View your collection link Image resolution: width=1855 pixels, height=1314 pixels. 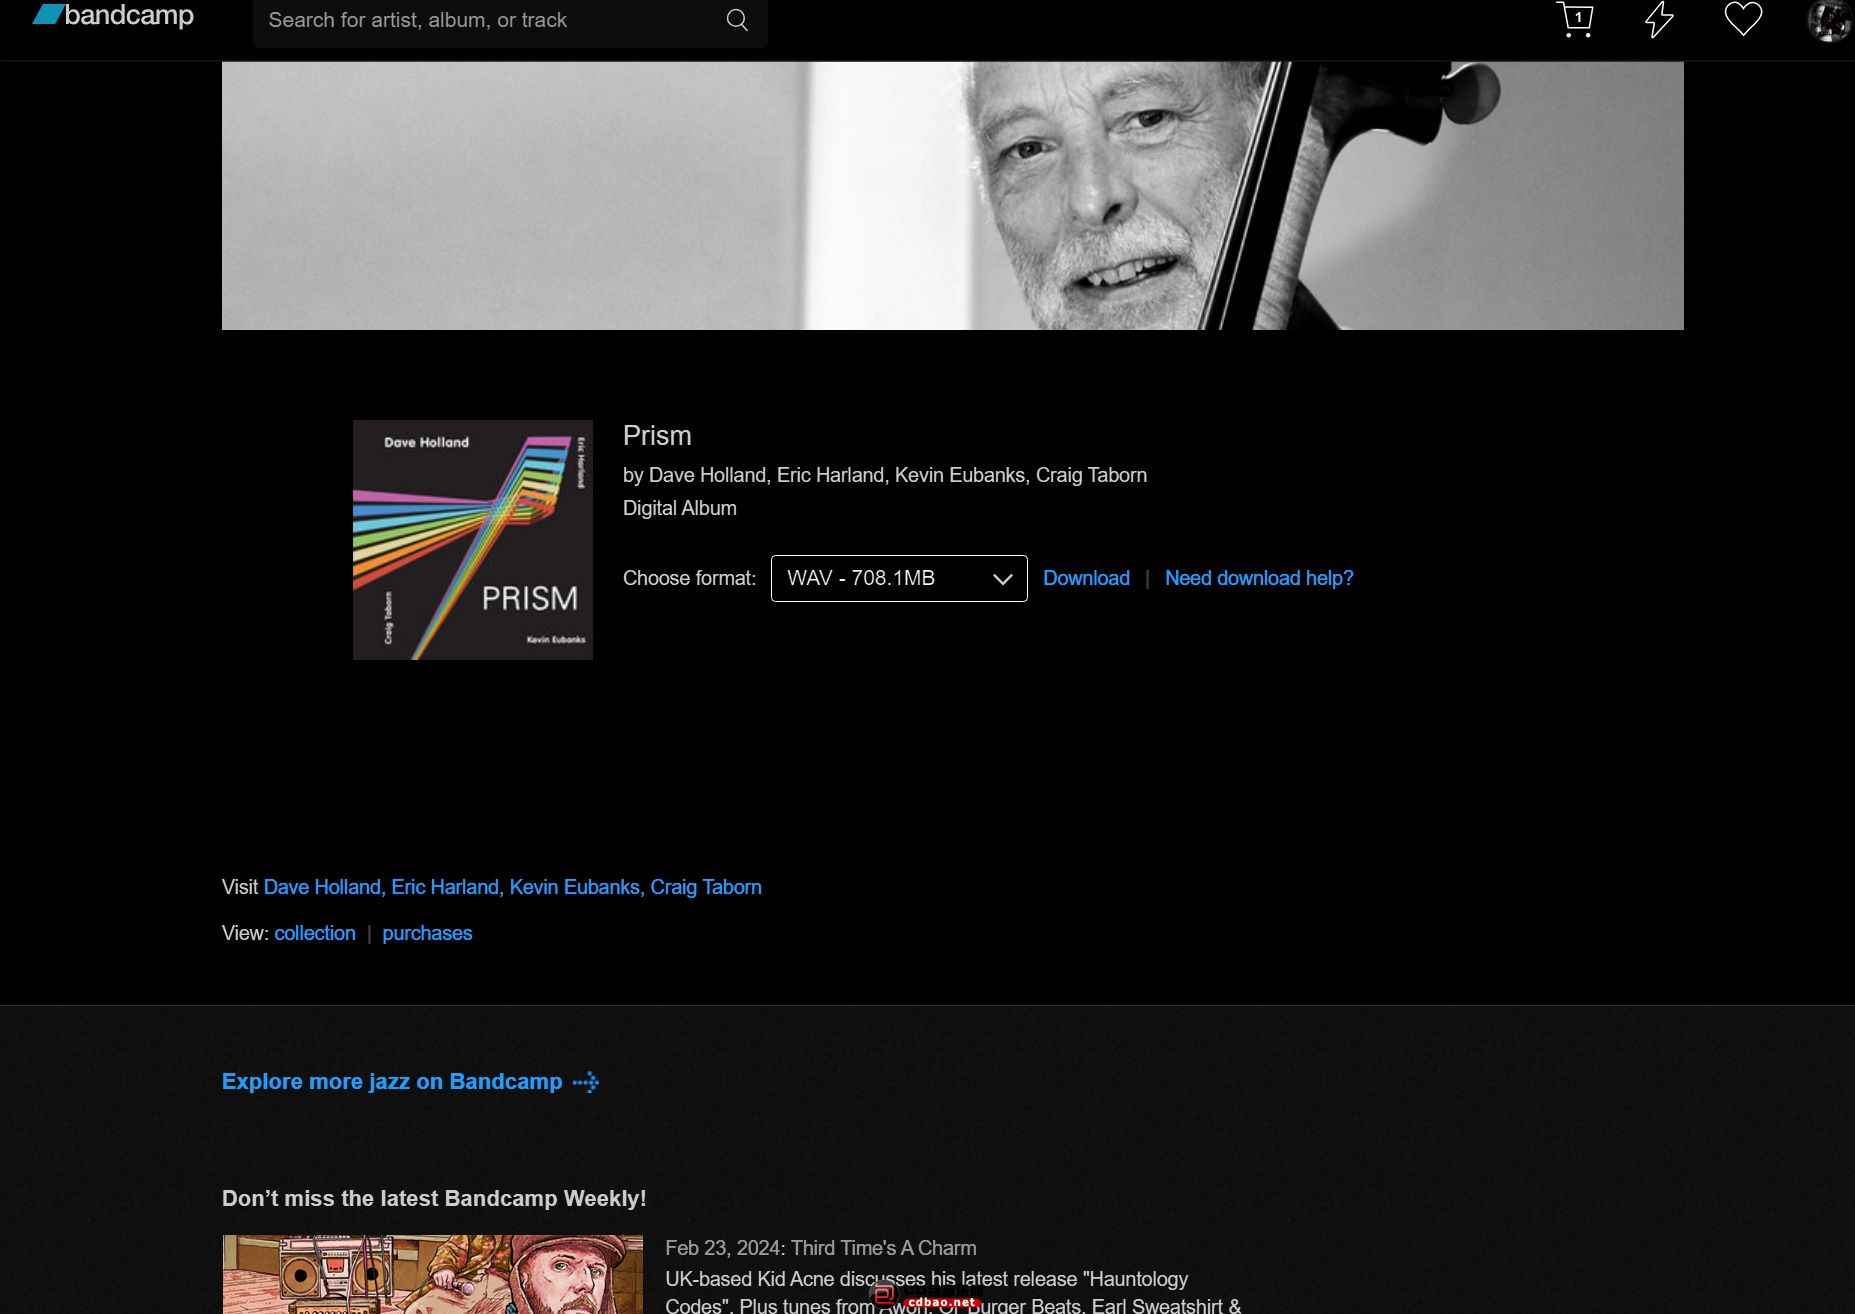point(315,933)
